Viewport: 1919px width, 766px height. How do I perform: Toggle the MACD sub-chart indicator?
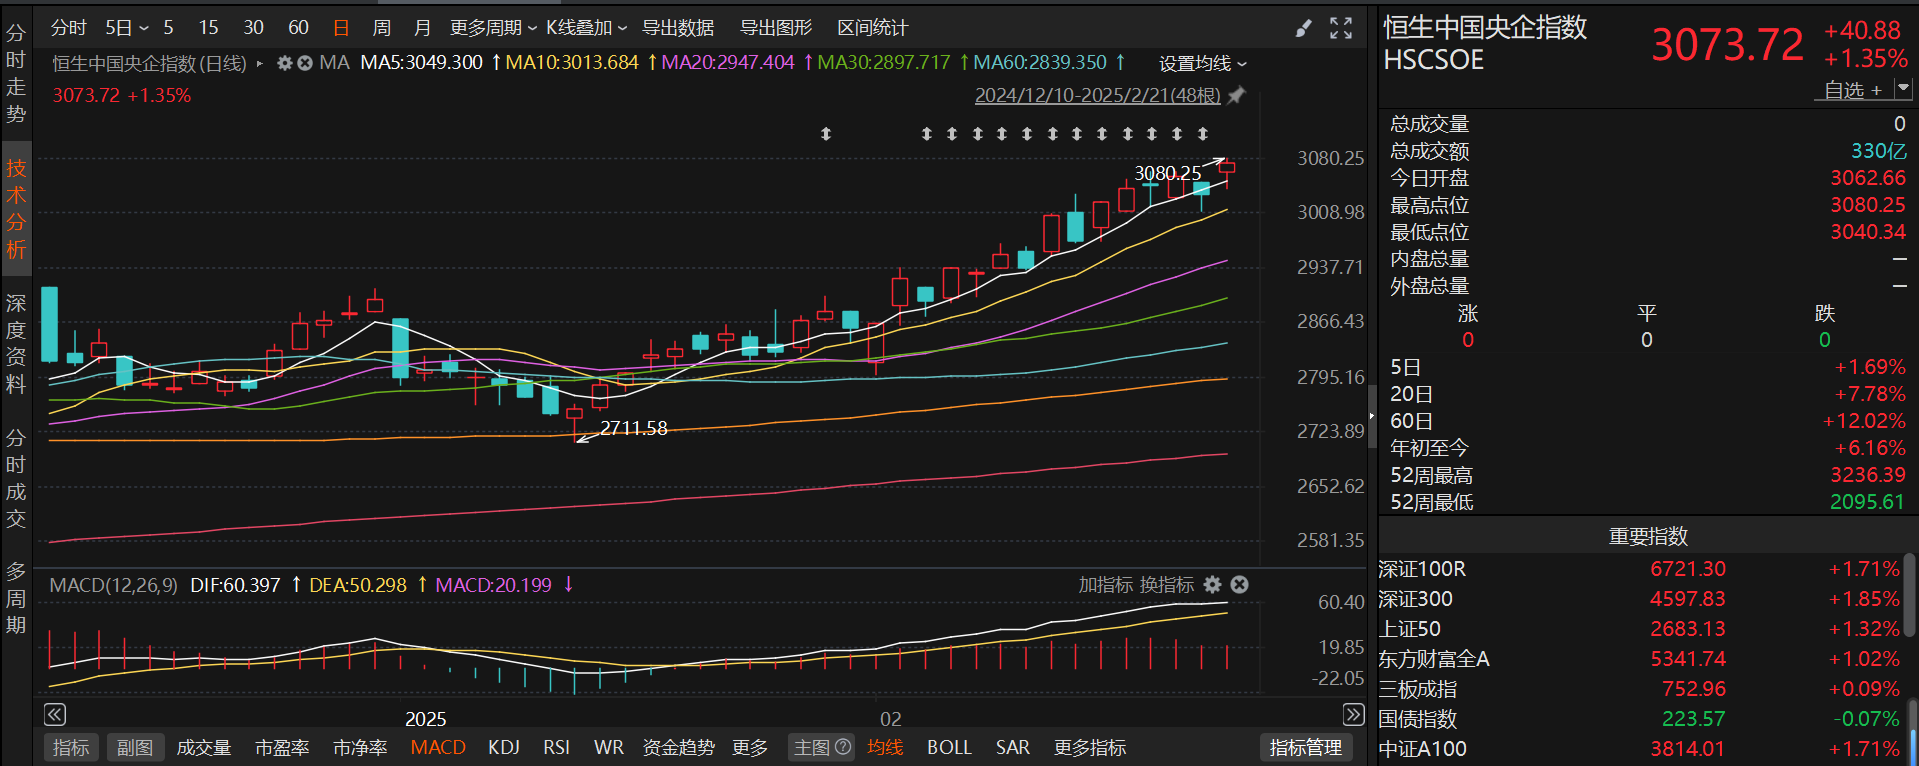pos(438,747)
